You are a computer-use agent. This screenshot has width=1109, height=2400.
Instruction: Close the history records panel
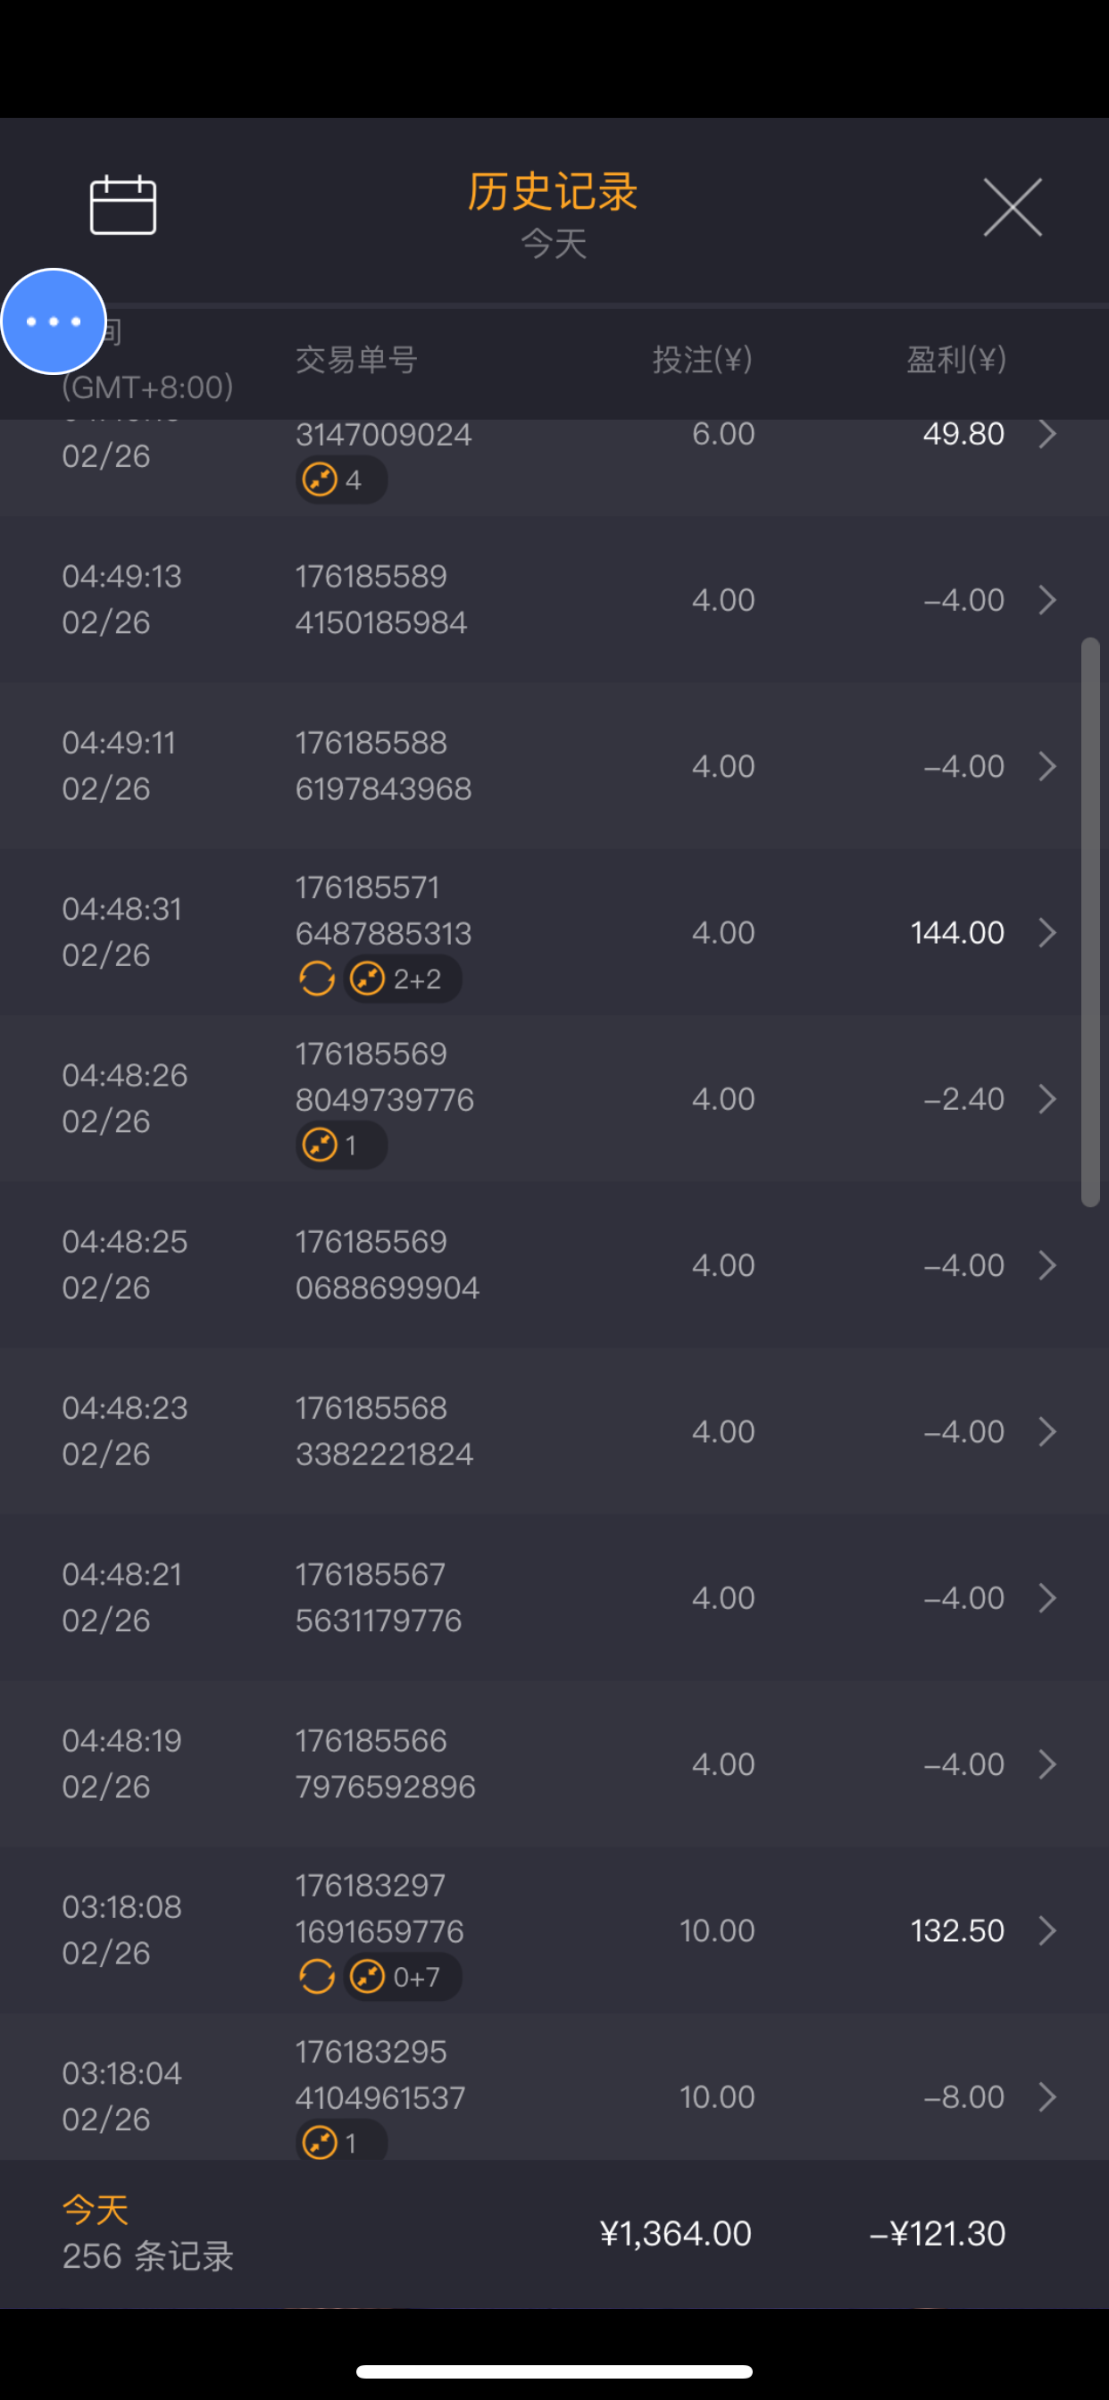[x=1012, y=208]
